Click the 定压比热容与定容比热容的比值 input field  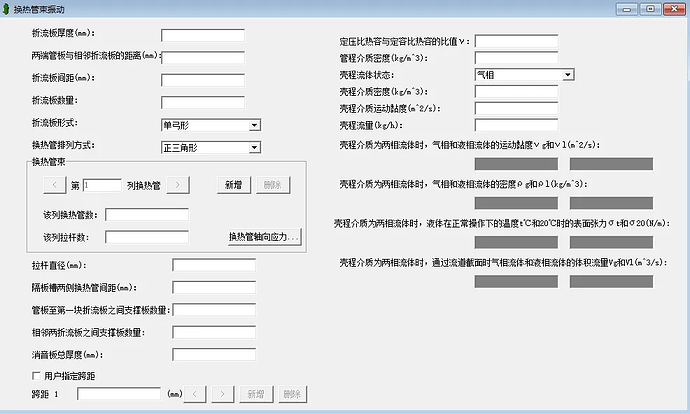tap(516, 41)
